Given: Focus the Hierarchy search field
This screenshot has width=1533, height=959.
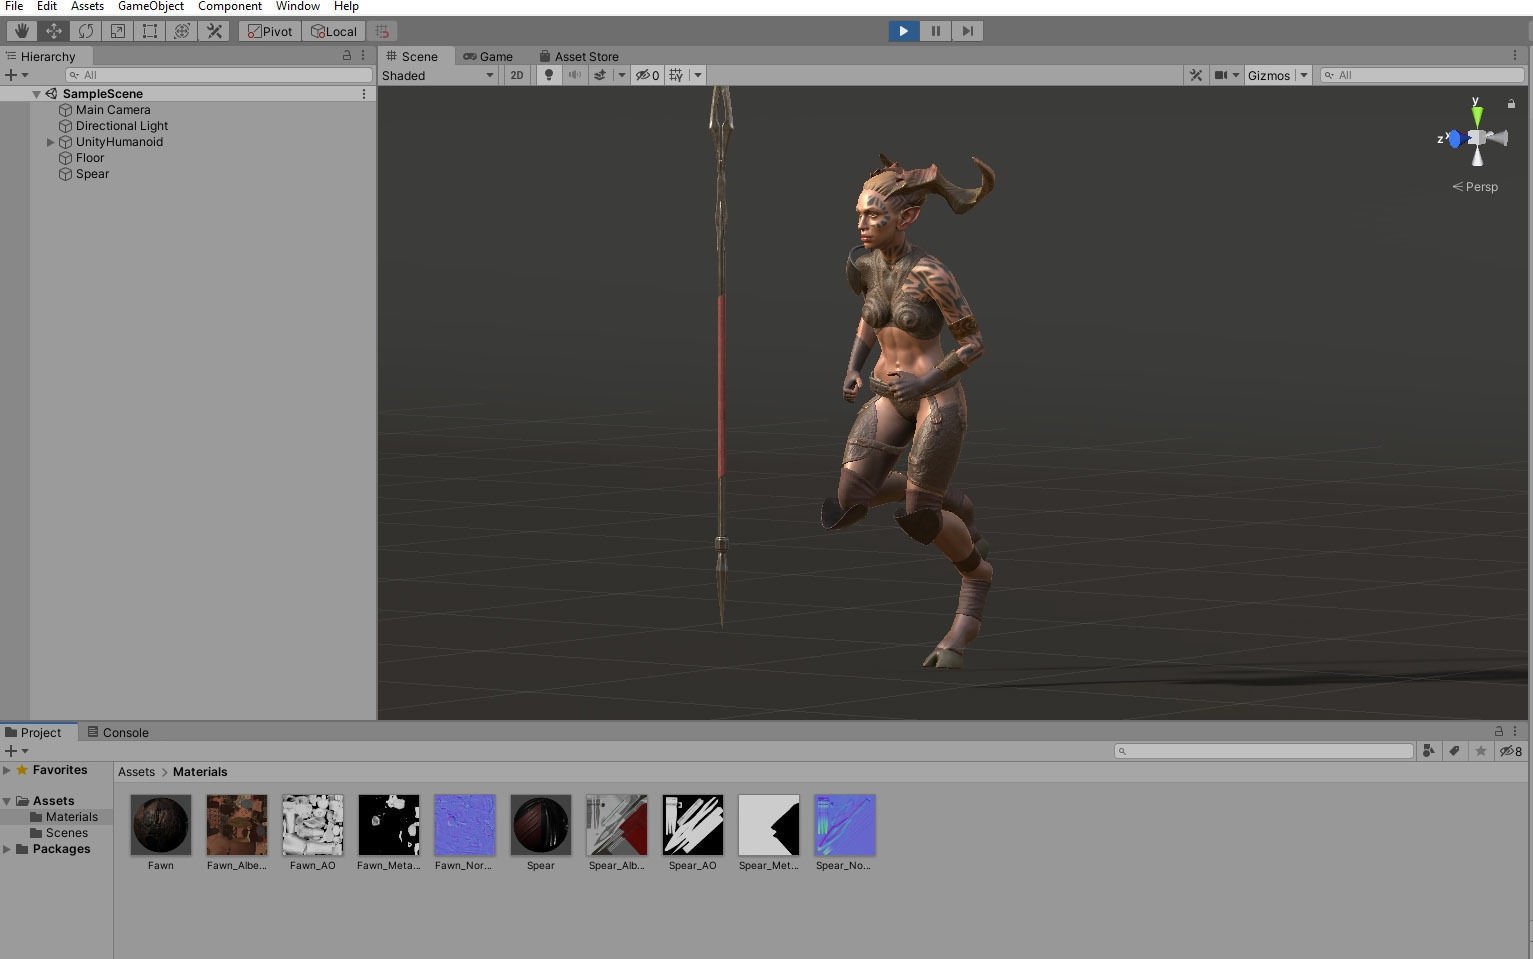Looking at the screenshot, I should coord(219,75).
